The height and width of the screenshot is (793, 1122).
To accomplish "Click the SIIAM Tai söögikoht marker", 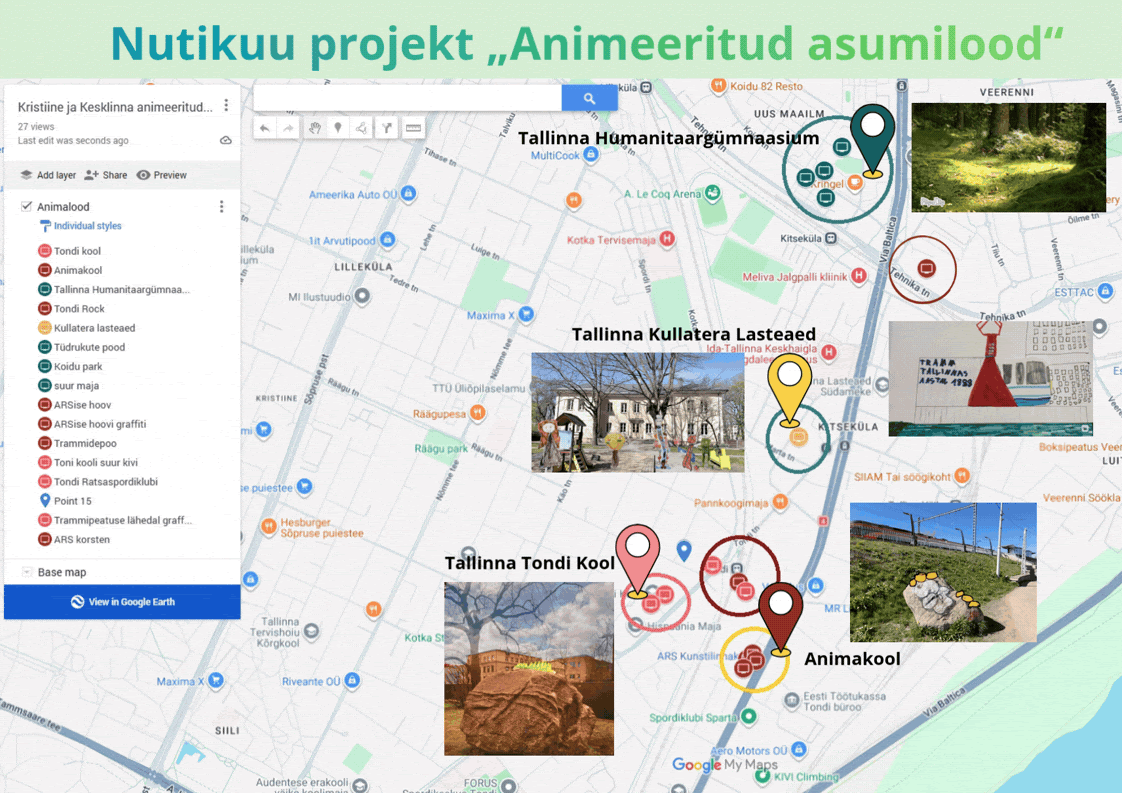I will 962,475.
